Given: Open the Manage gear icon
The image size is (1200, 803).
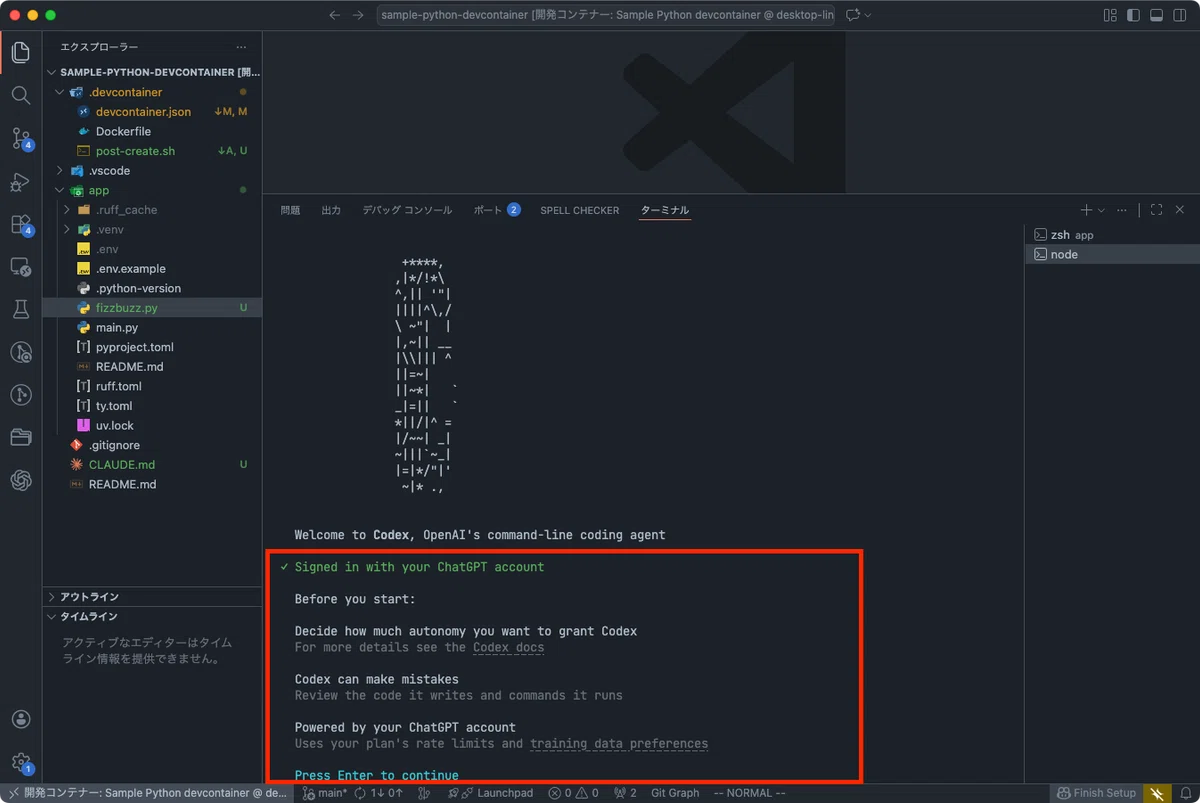Looking at the screenshot, I should tap(20, 763).
